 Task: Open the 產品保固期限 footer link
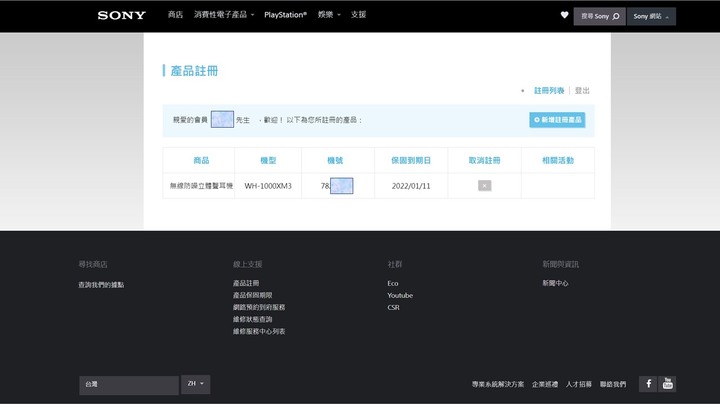pyautogui.click(x=253, y=295)
